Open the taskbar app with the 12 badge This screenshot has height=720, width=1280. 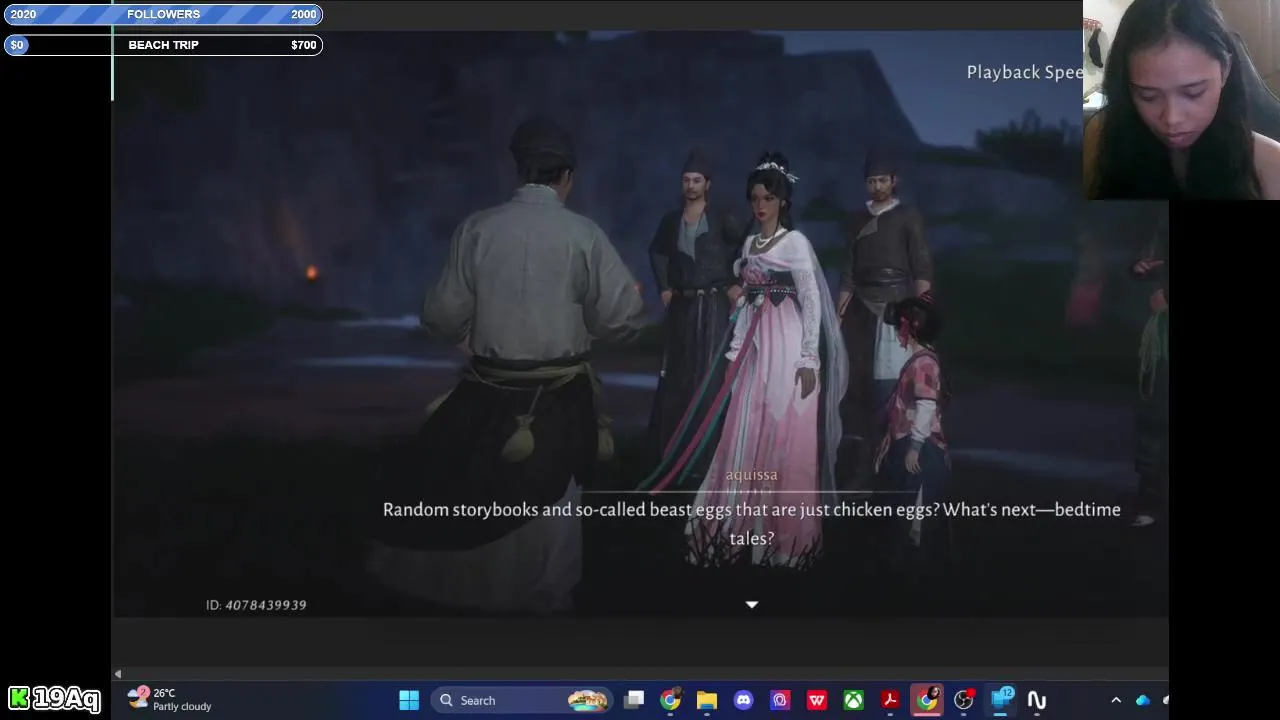pos(1000,700)
